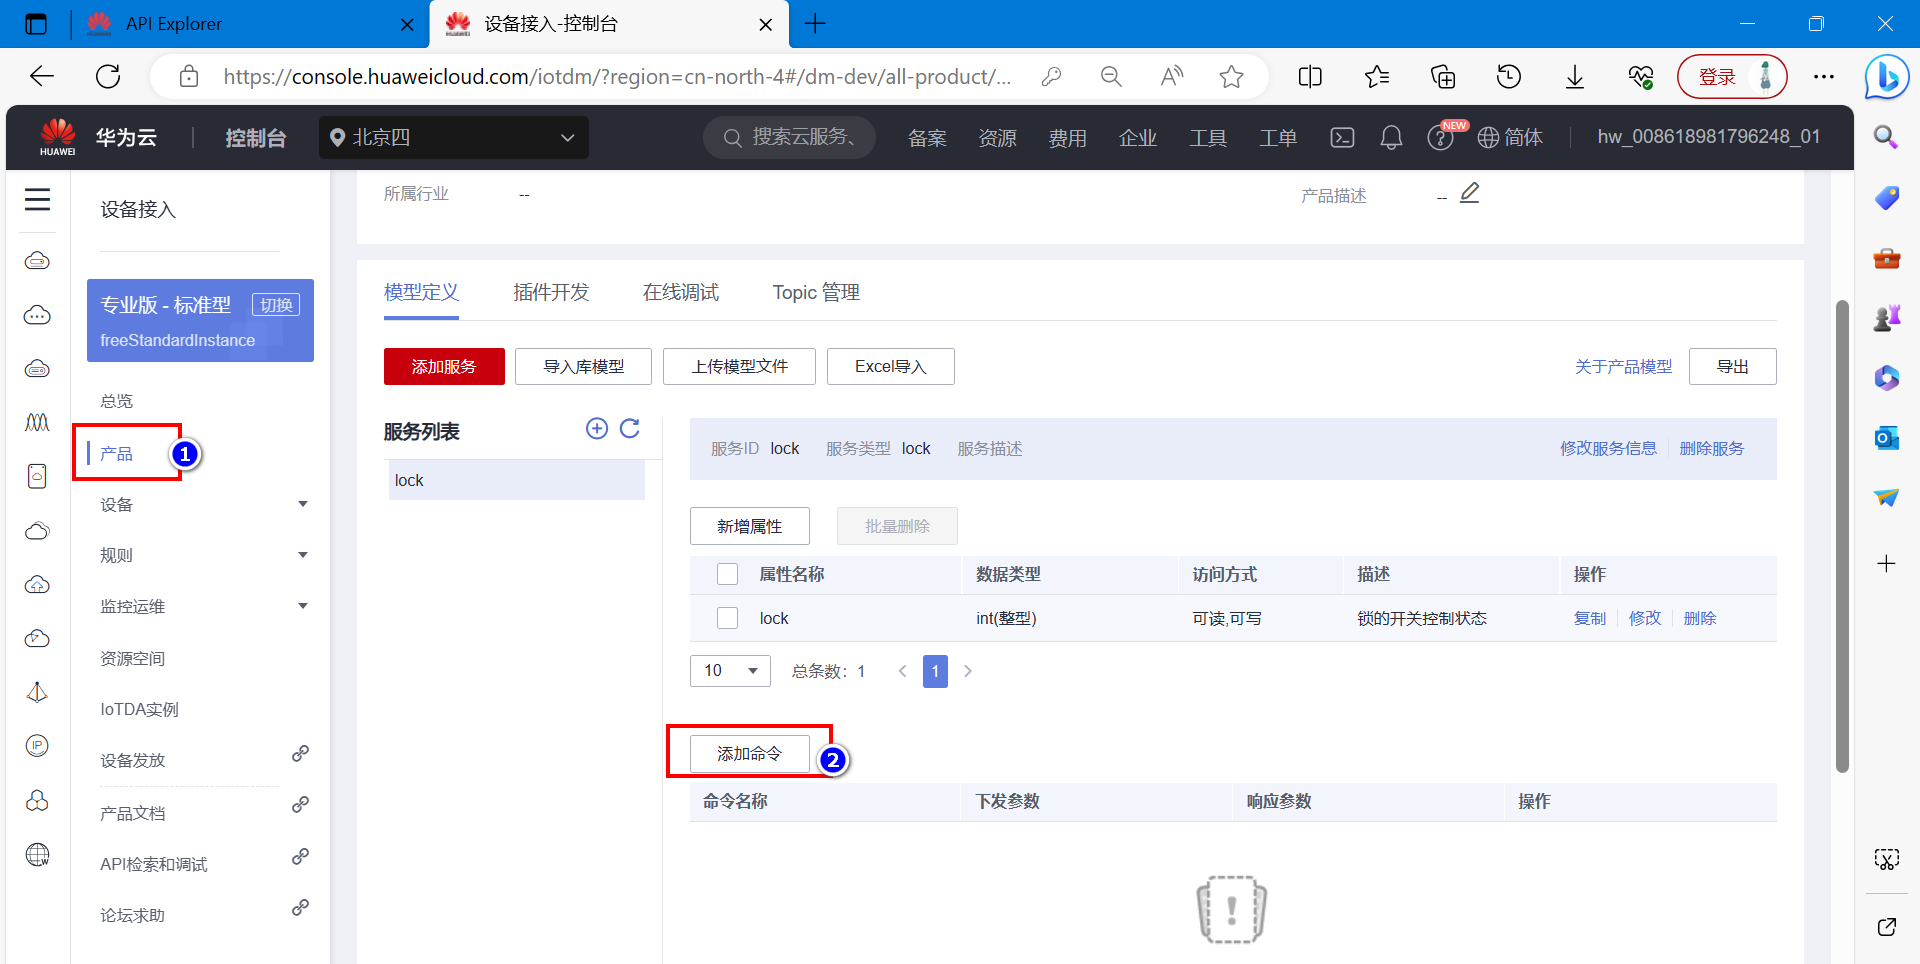The width and height of the screenshot is (1920, 964).
Task: Refresh the service list
Action: (x=630, y=428)
